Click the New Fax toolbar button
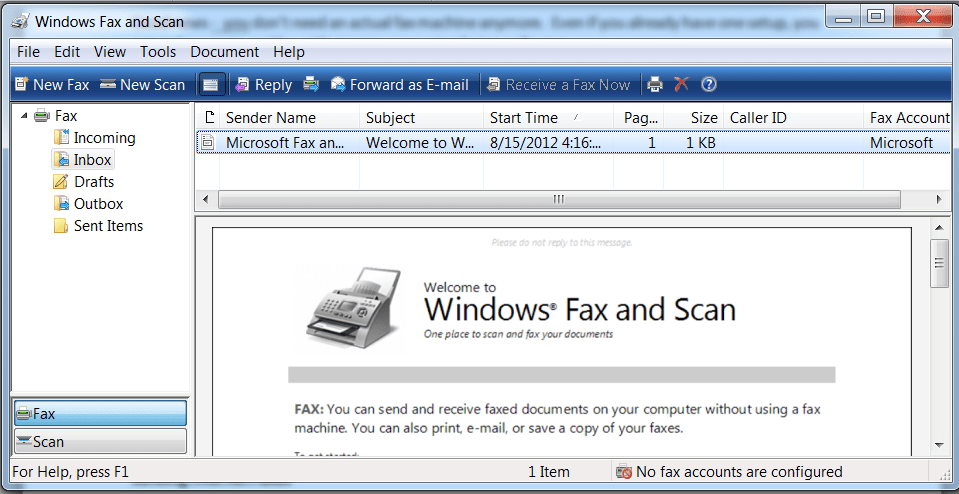Viewport: 959px width, 494px height. (x=52, y=84)
